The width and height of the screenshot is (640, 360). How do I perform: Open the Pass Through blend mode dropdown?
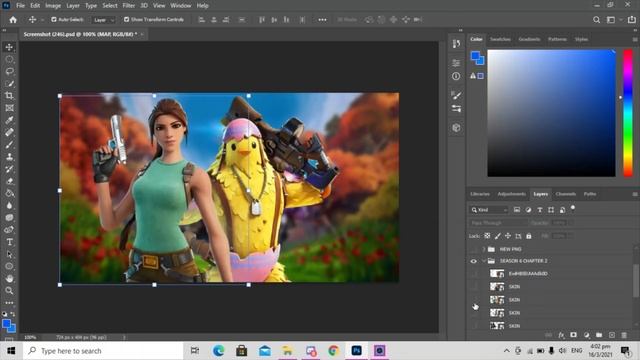pyautogui.click(x=498, y=223)
